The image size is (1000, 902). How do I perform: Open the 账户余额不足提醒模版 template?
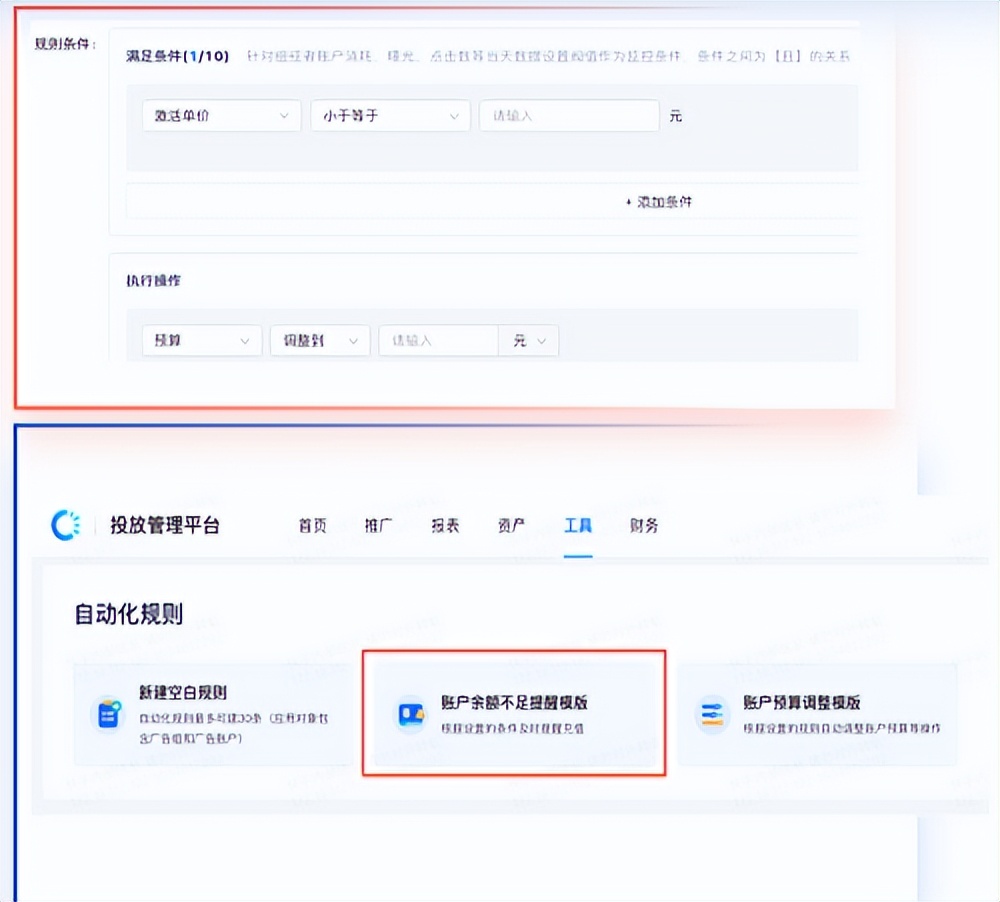[x=516, y=712]
